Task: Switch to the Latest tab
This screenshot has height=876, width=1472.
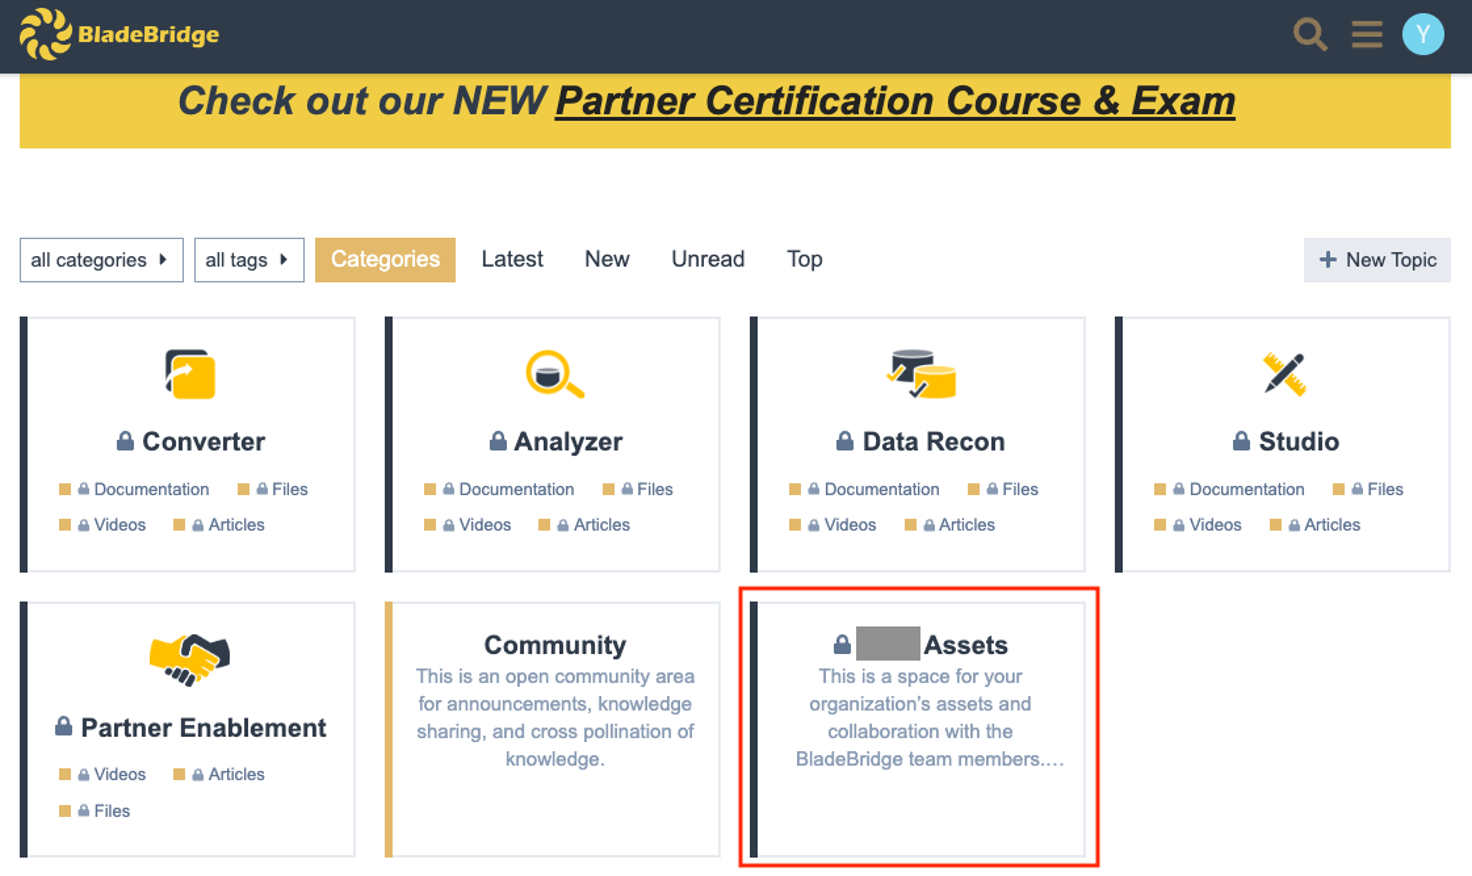Action: click(512, 260)
